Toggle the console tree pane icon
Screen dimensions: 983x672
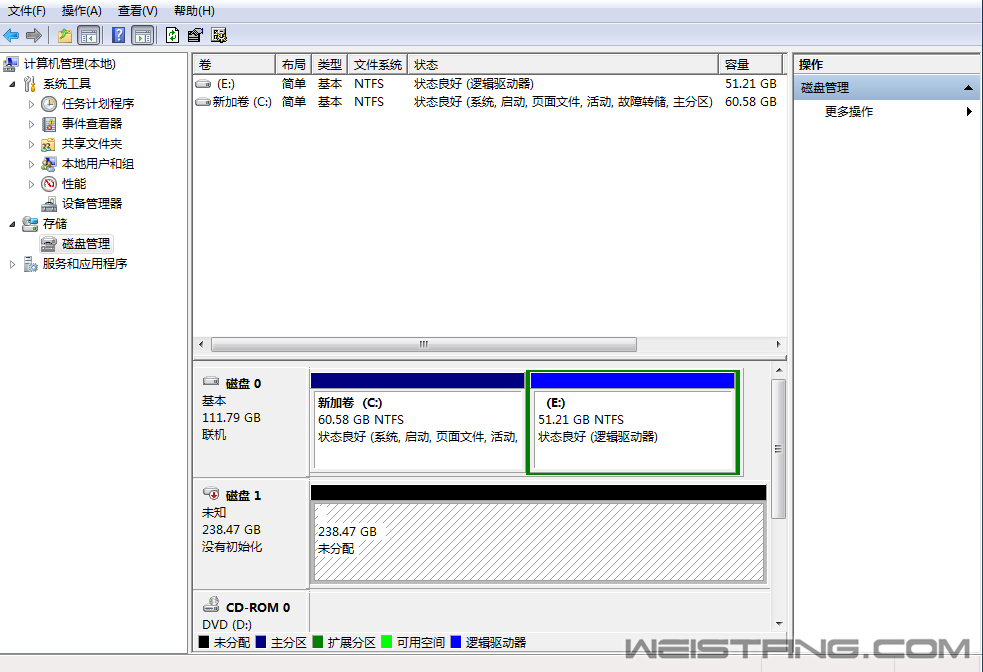point(88,35)
